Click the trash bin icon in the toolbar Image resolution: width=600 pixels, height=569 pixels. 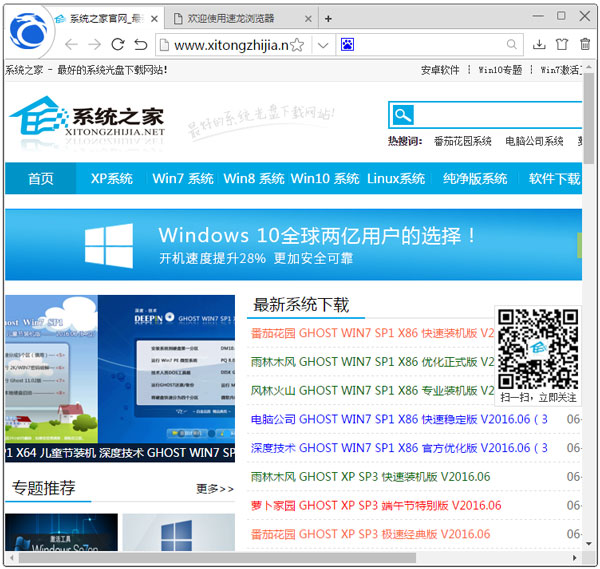tap(585, 45)
